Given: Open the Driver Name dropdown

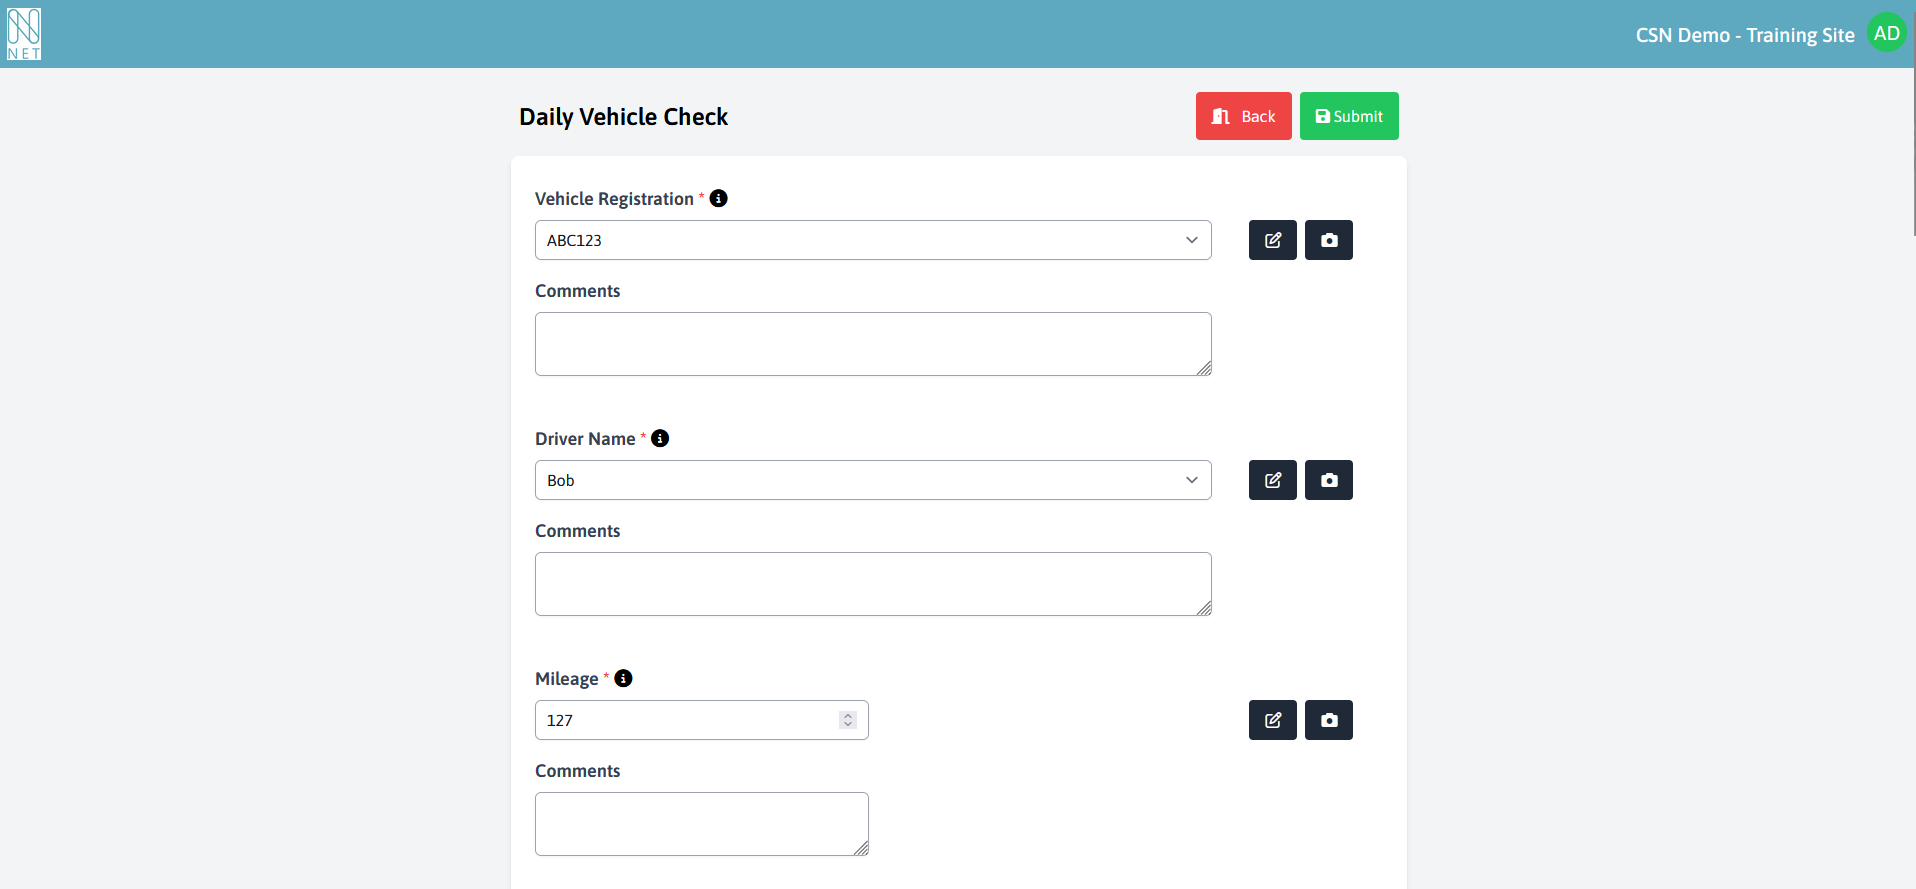Looking at the screenshot, I should (x=873, y=480).
